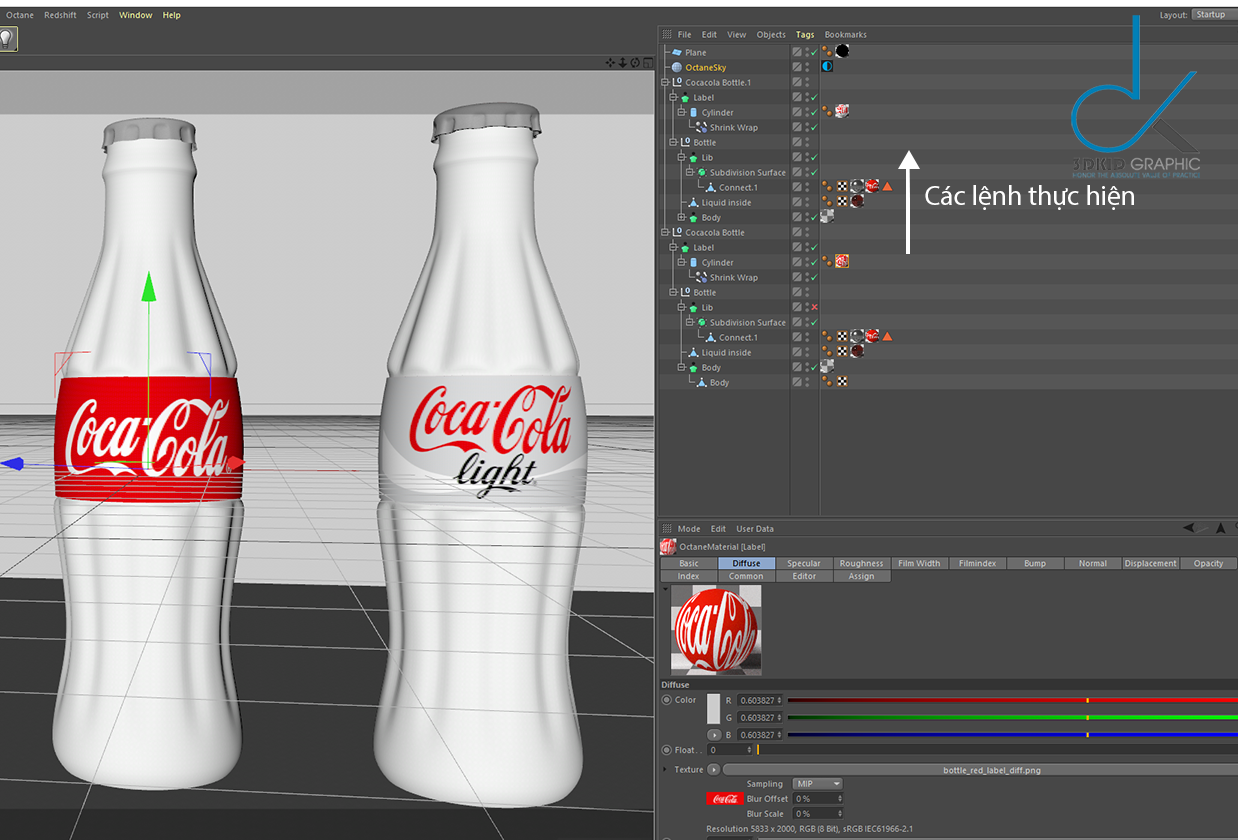Open the Window menu

tap(135, 15)
